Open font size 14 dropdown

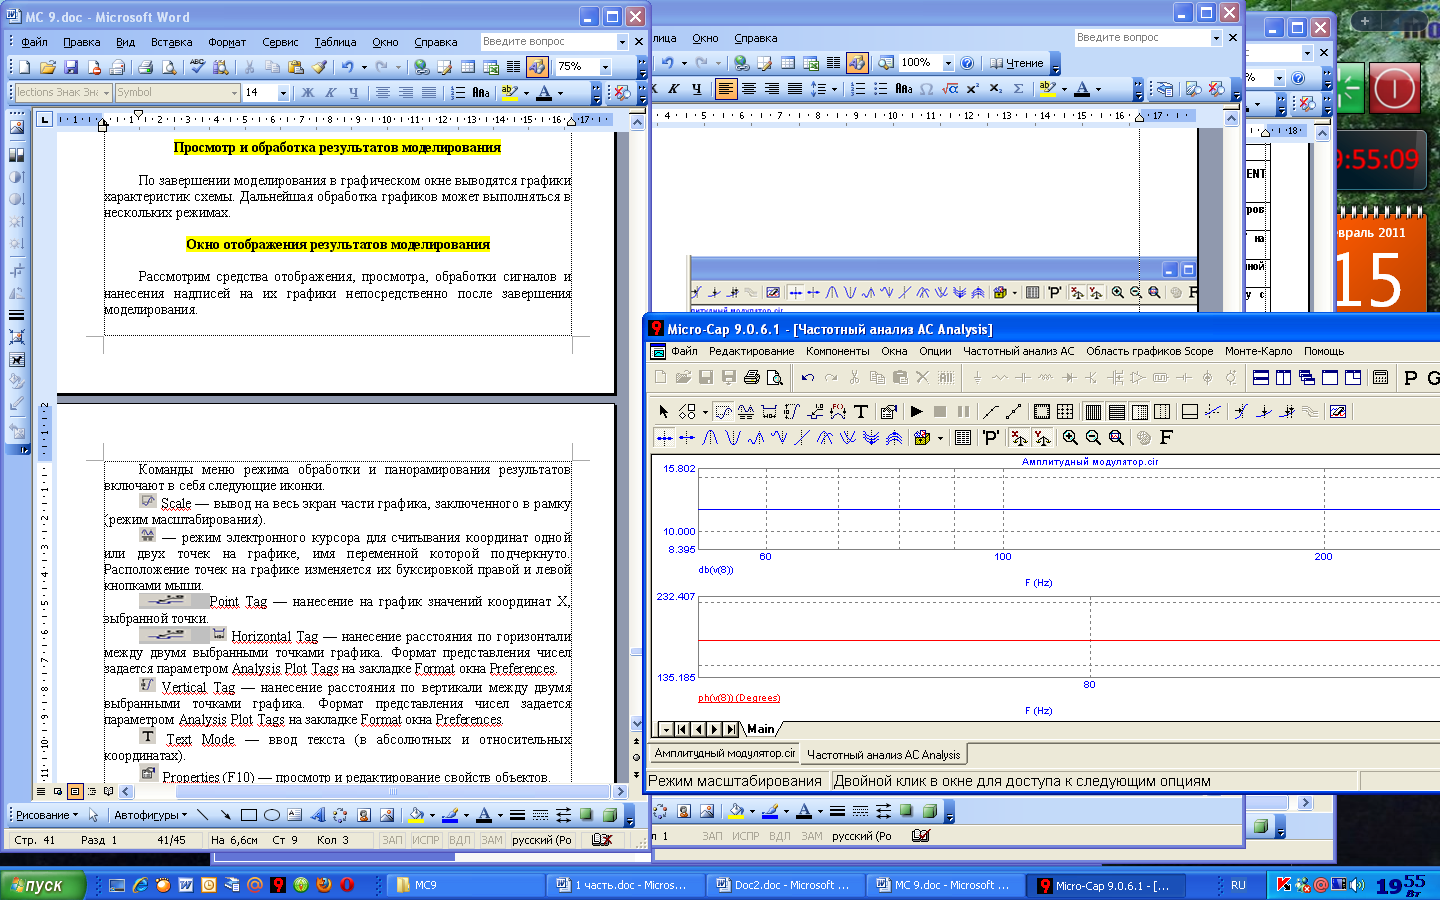pos(283,92)
